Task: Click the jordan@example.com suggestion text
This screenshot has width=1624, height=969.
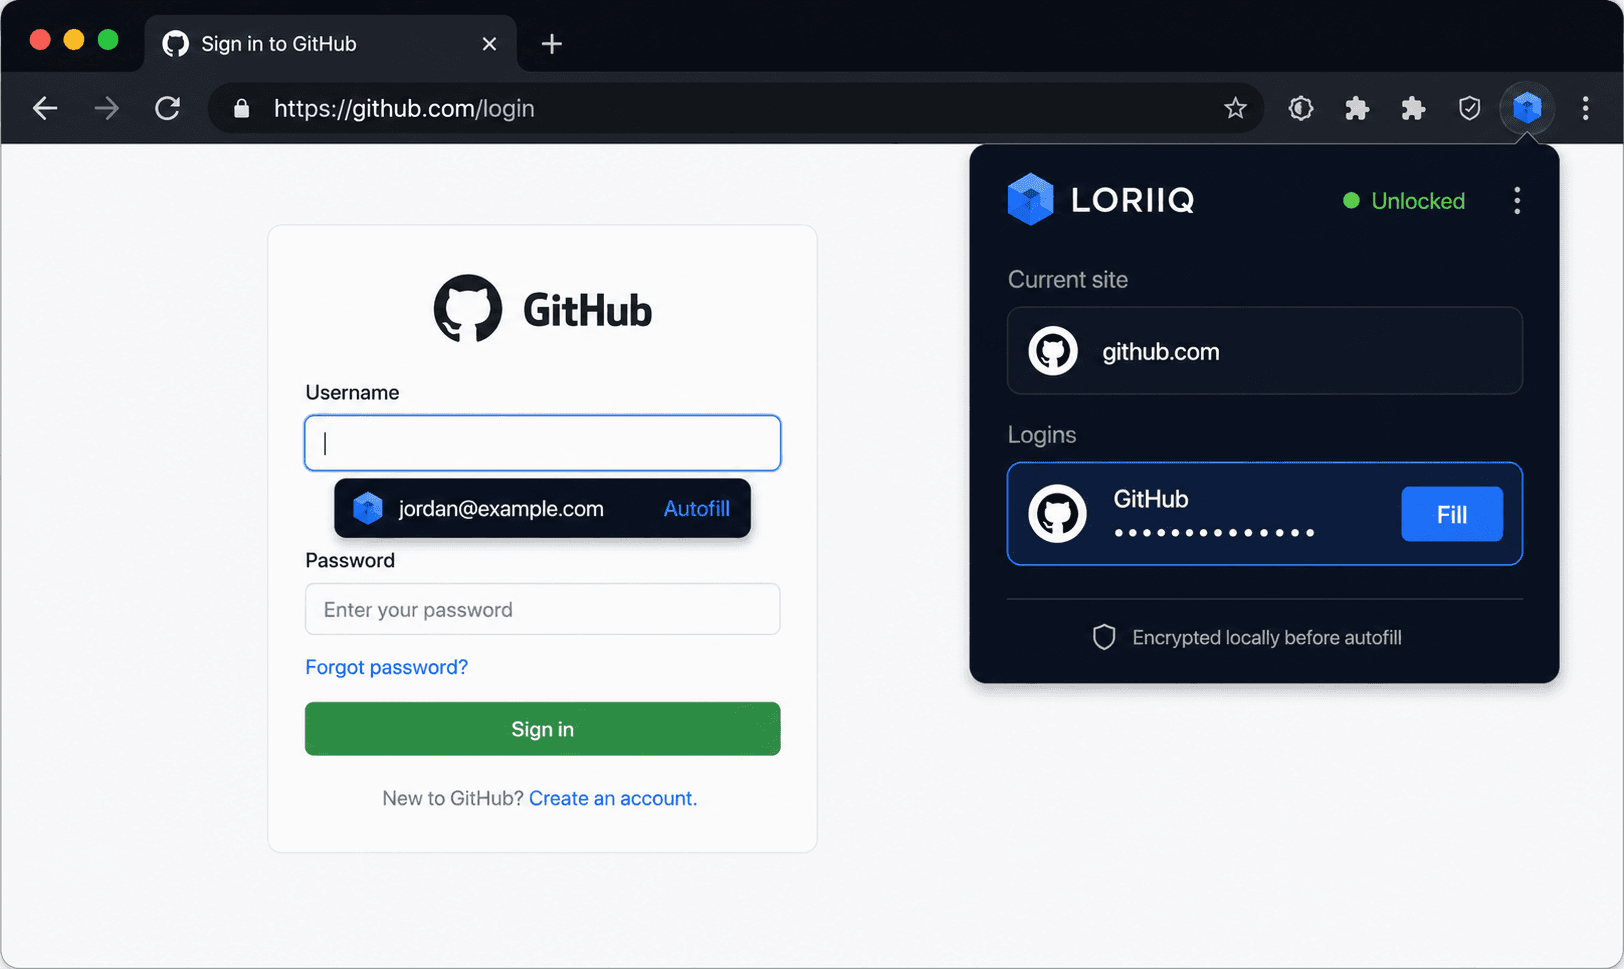Action: pyautogui.click(x=501, y=508)
